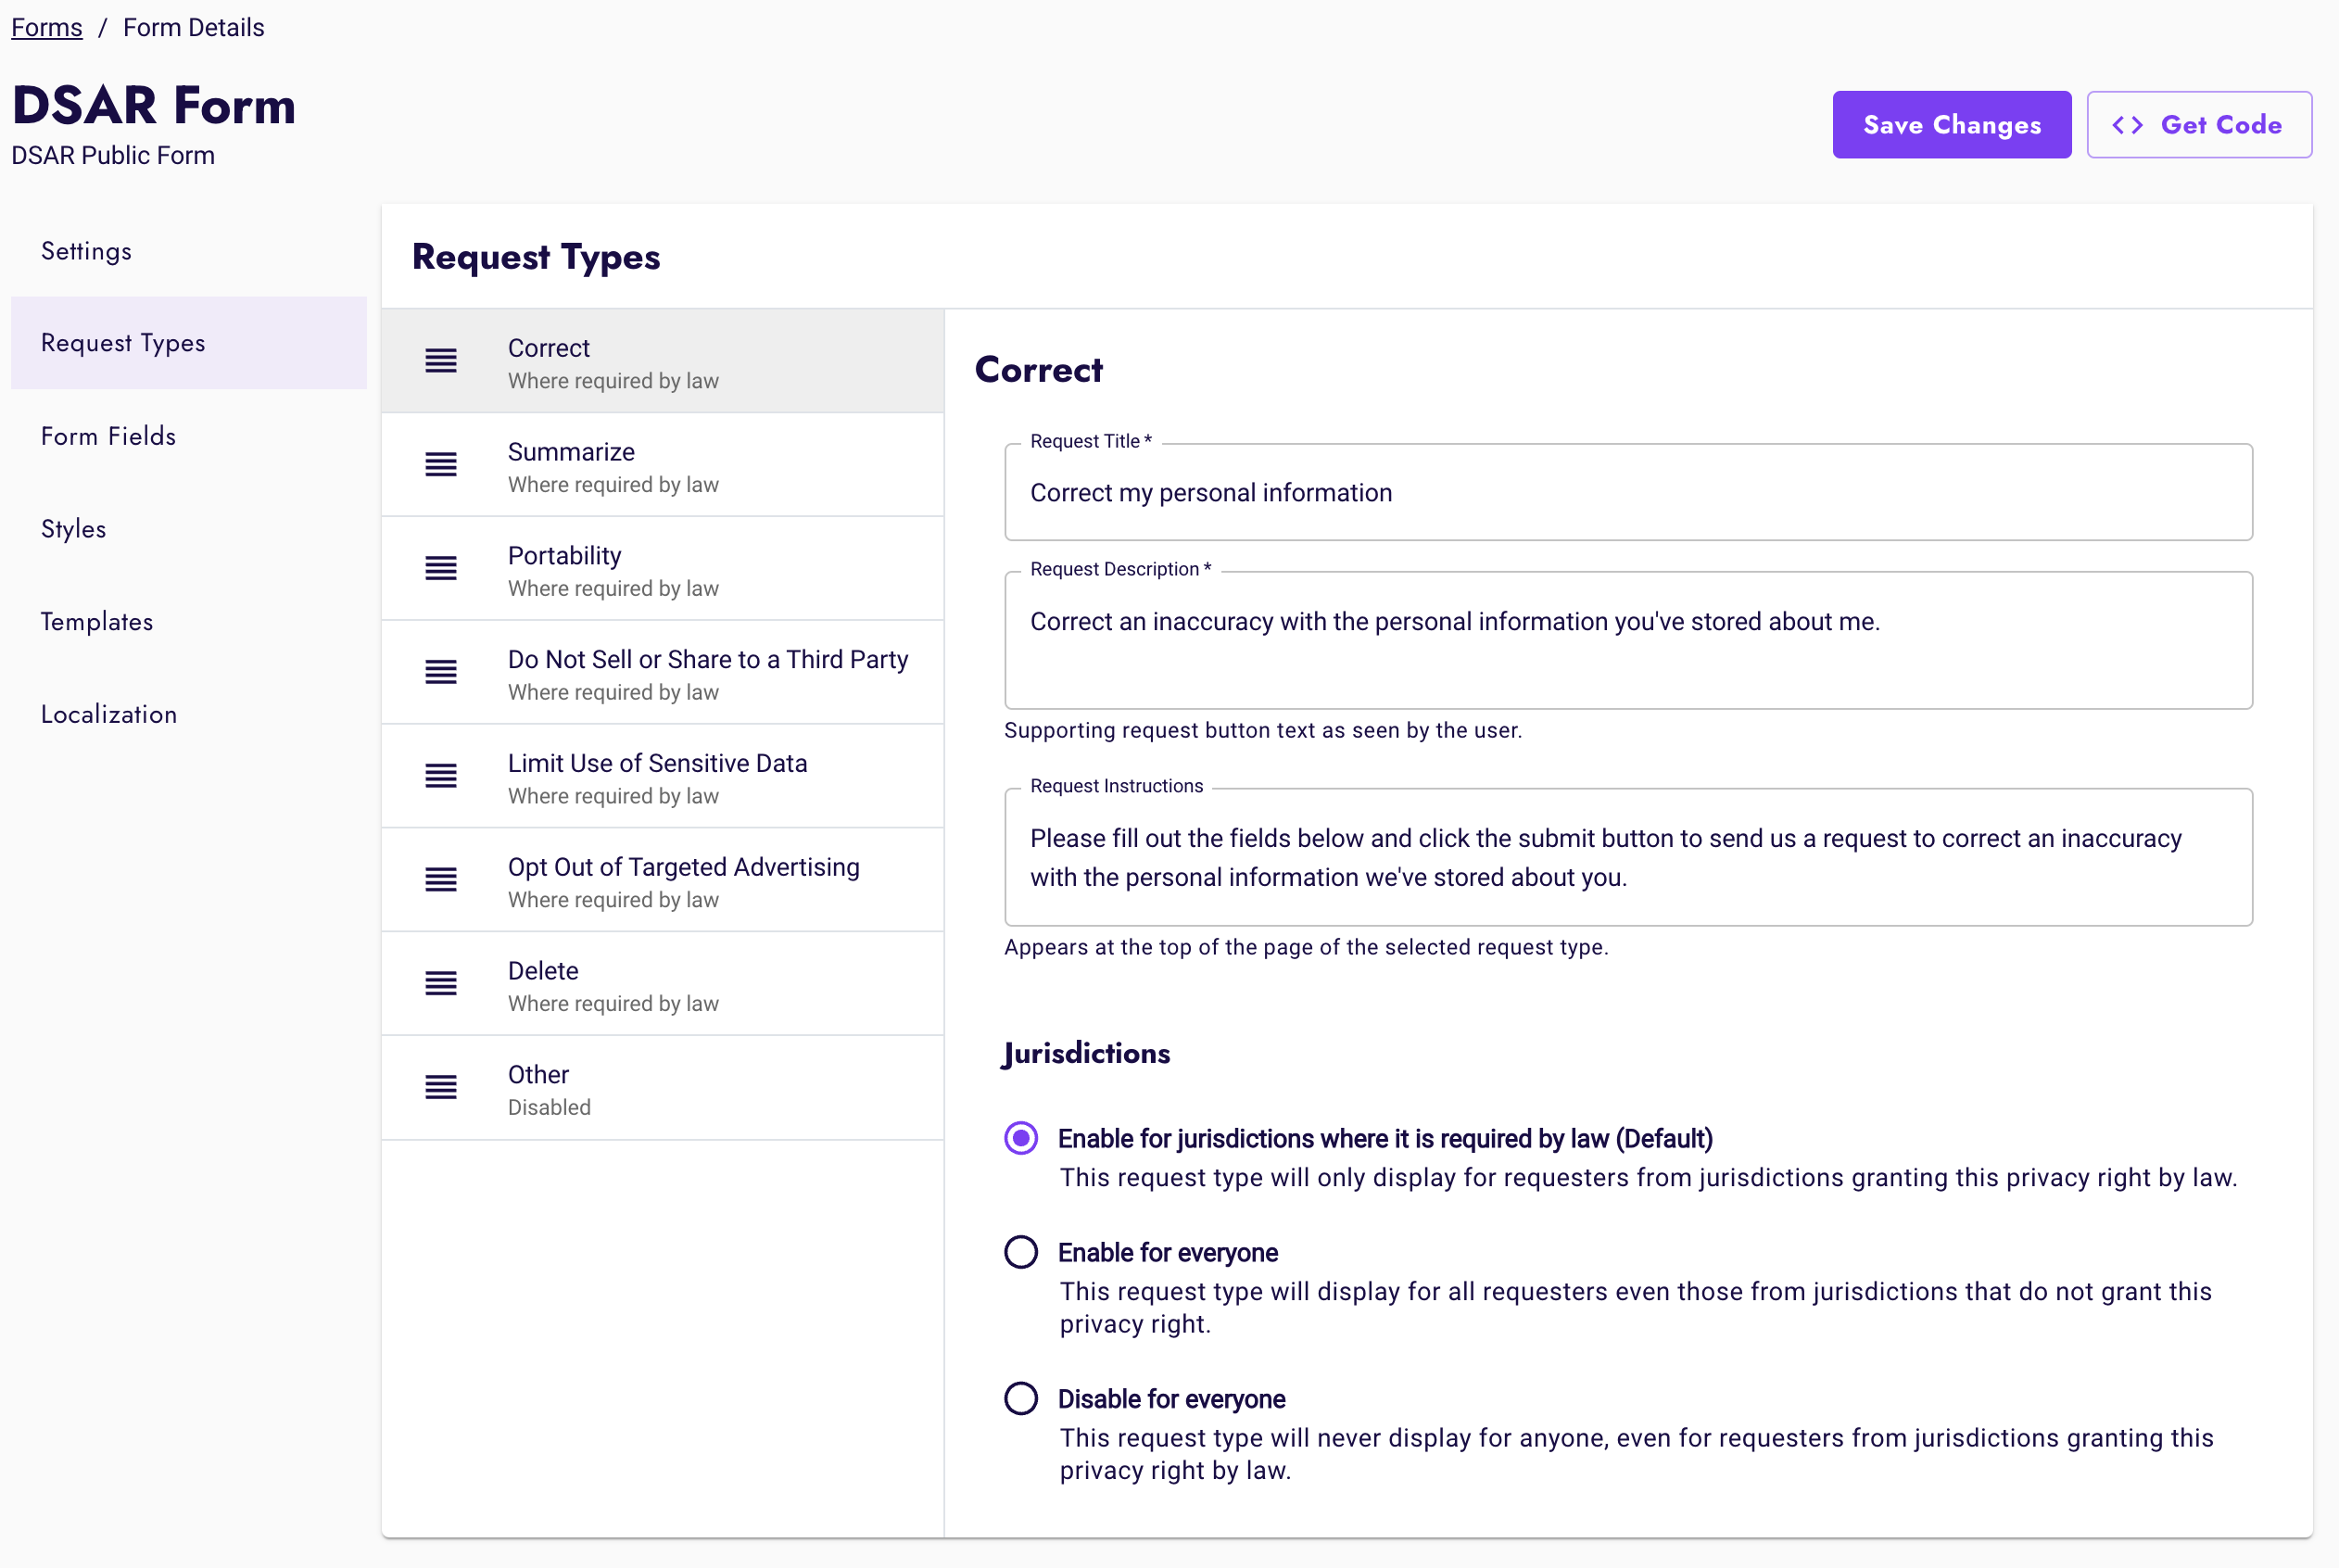Image resolution: width=2339 pixels, height=1568 pixels.
Task: Click drag handle next to Opt Out of Targeted Advertising
Action: coord(441,880)
